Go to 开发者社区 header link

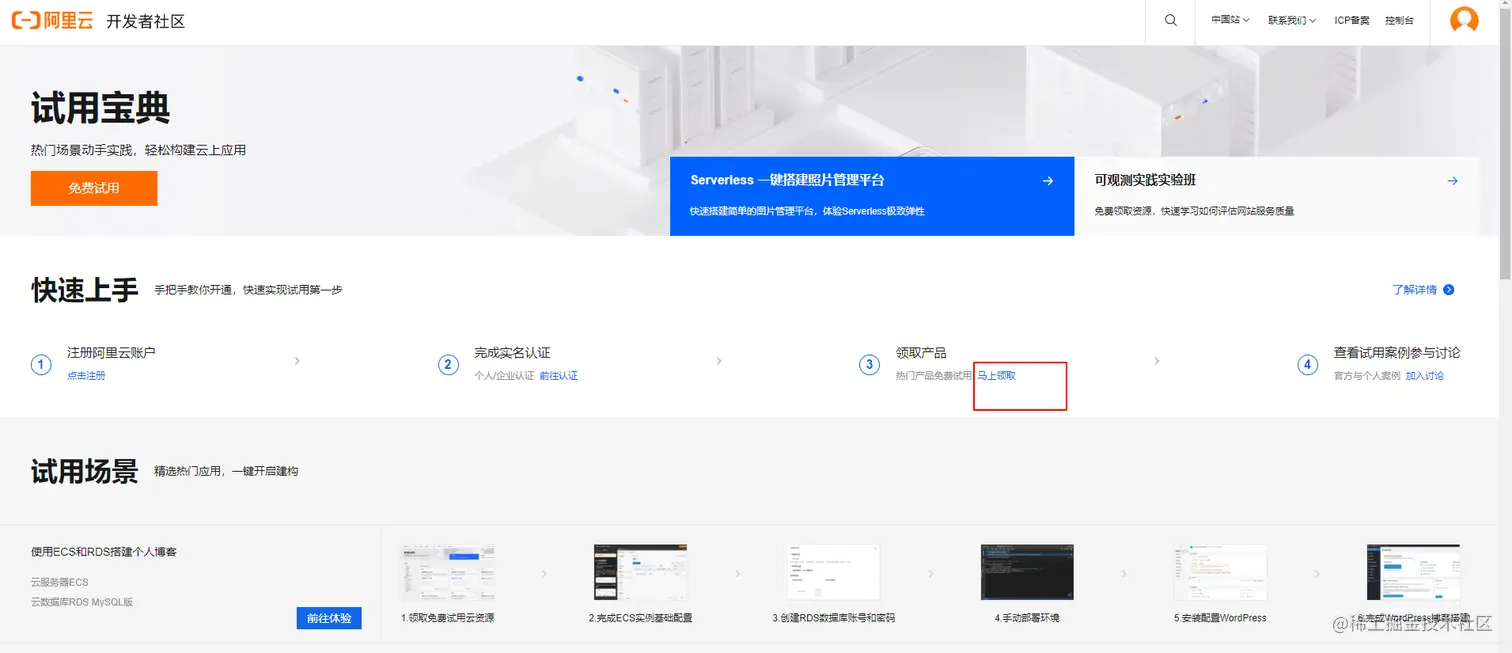[x=146, y=21]
